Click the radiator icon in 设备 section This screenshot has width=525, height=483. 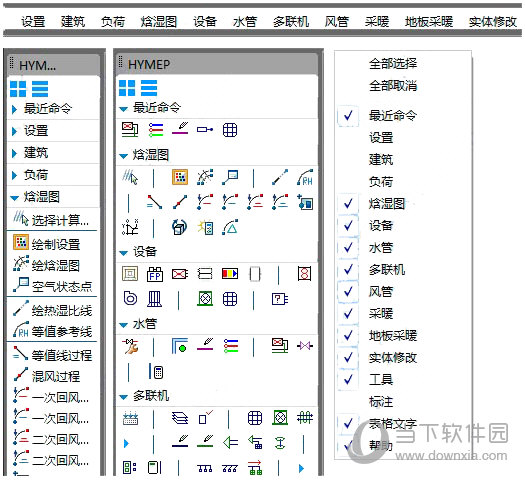coord(155,299)
